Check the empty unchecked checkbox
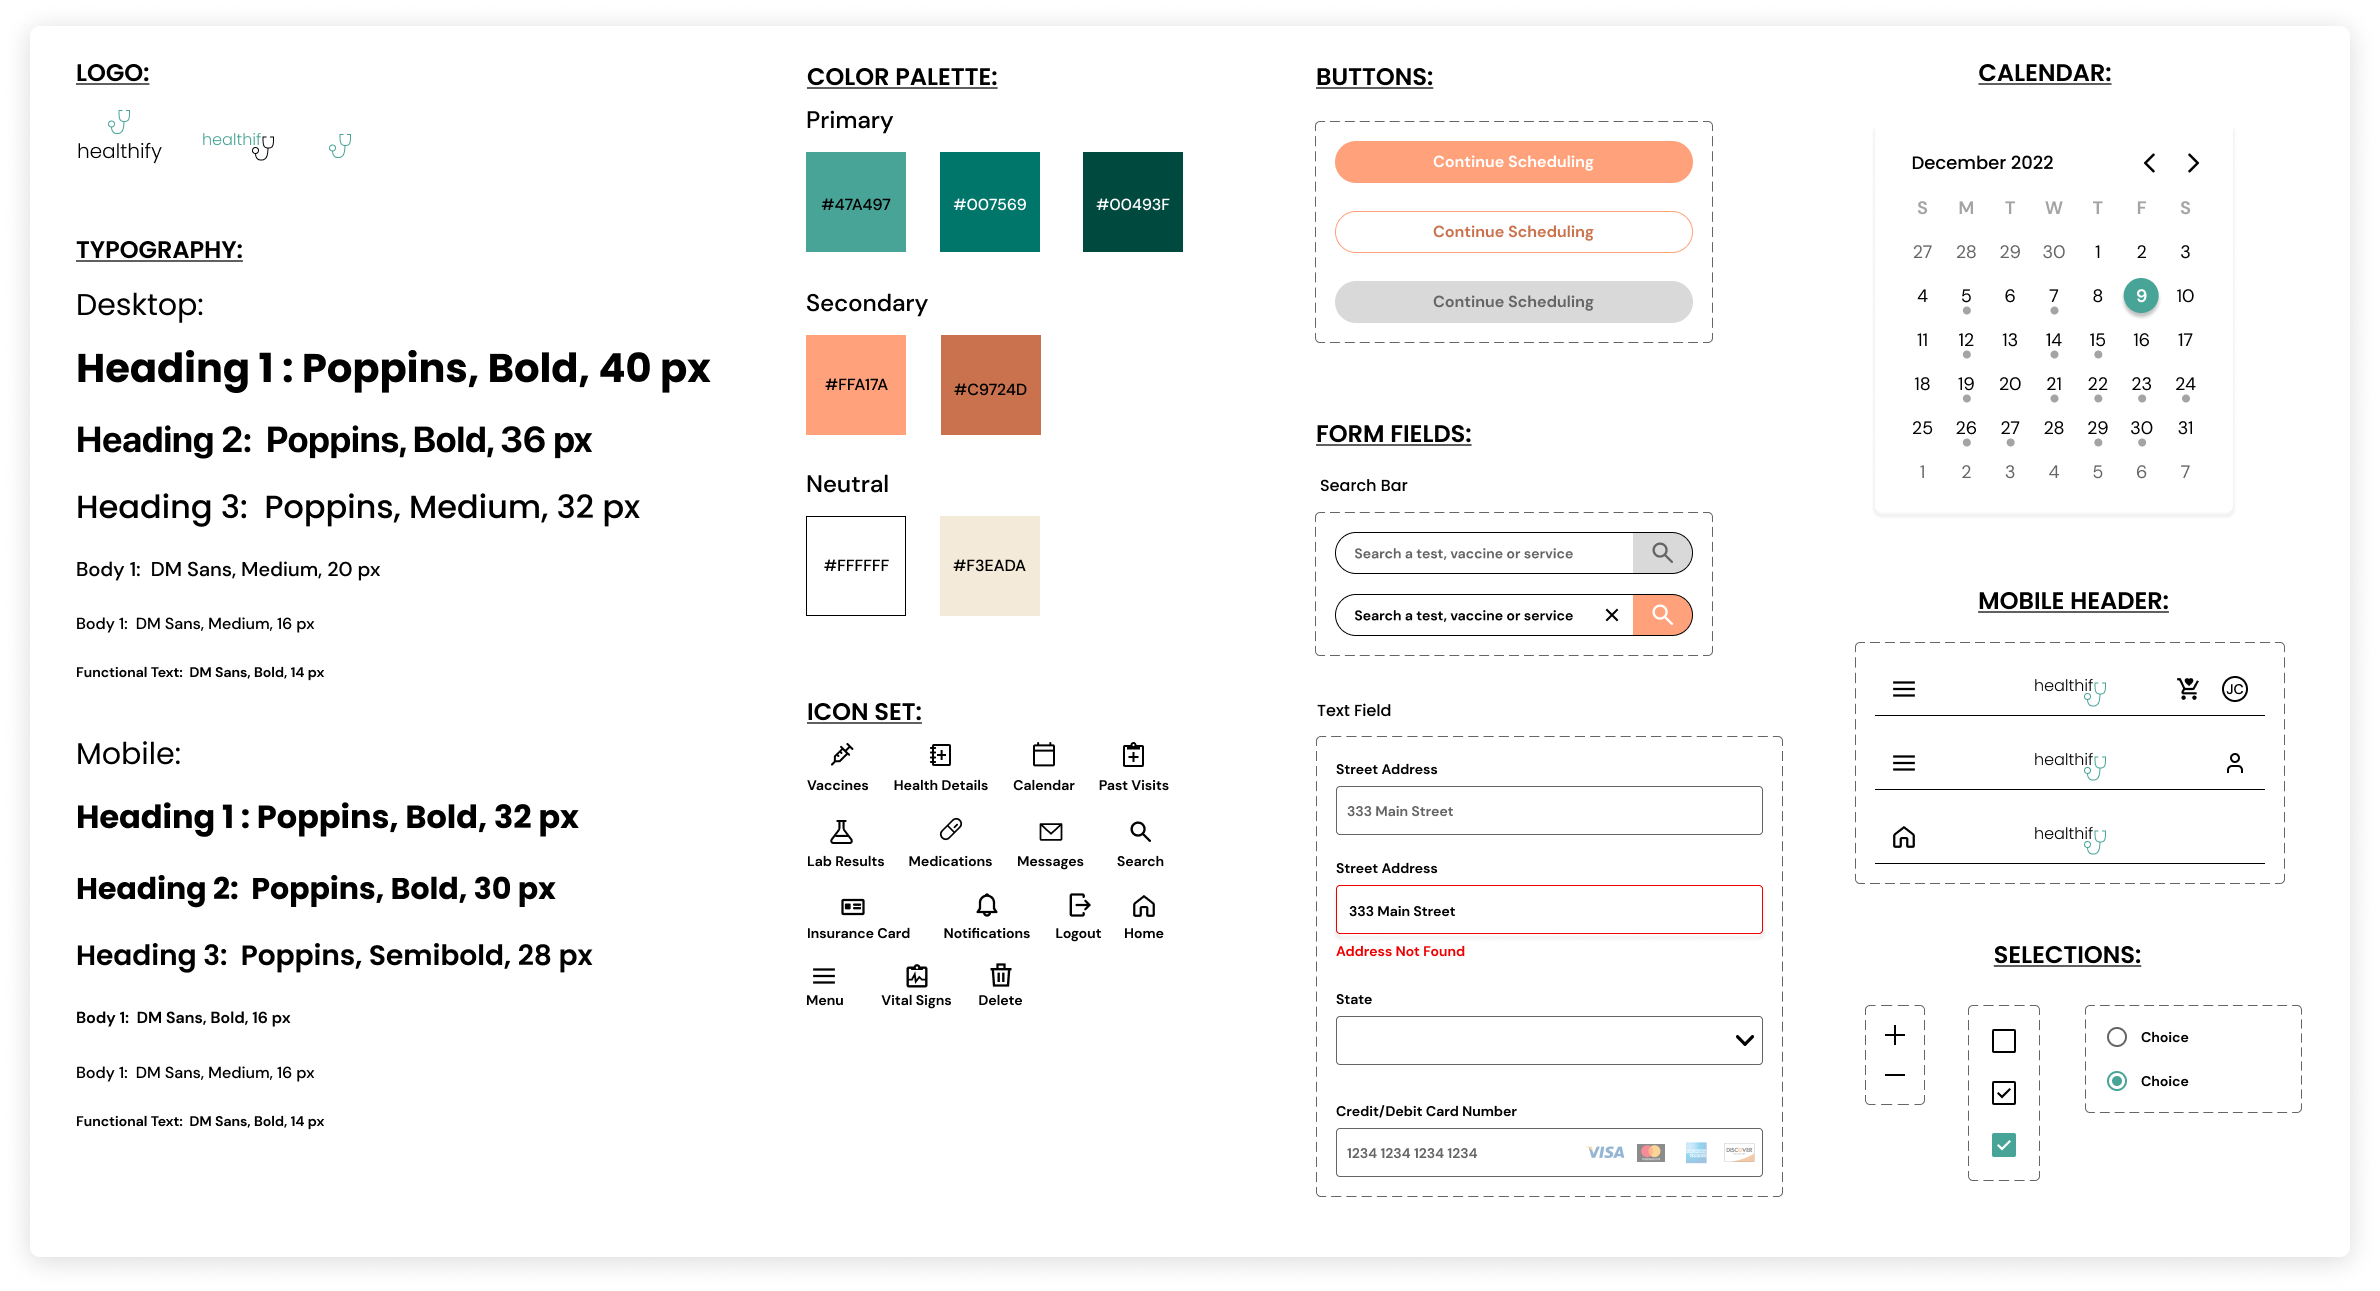 pos(2003,1041)
